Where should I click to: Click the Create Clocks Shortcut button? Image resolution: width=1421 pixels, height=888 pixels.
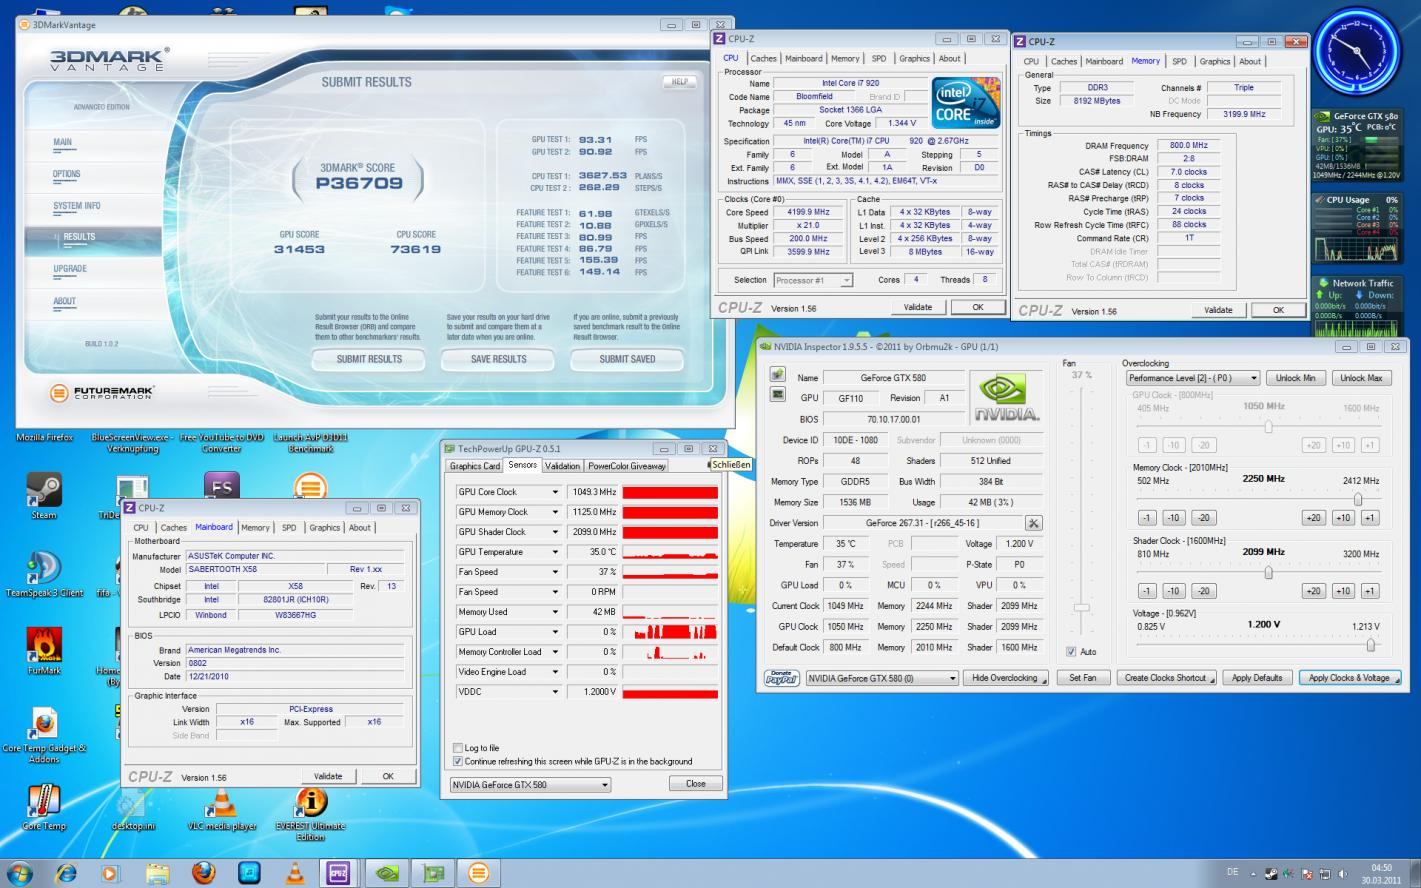pyautogui.click(x=1166, y=678)
